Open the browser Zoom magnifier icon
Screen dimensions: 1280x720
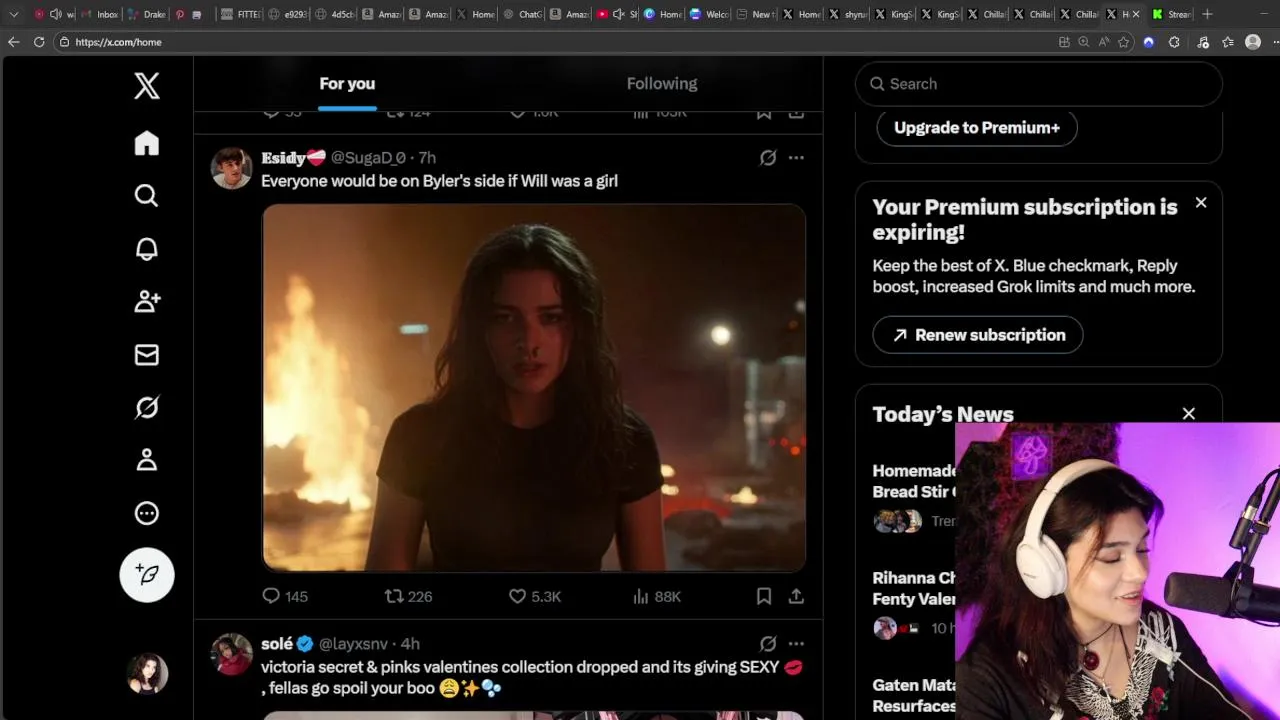1083,42
